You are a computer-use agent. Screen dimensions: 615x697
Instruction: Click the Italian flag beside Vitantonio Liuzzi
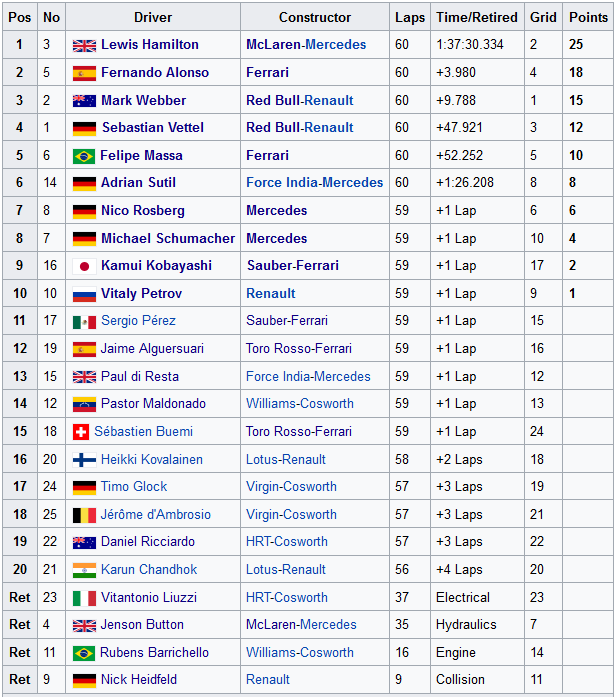(84, 598)
